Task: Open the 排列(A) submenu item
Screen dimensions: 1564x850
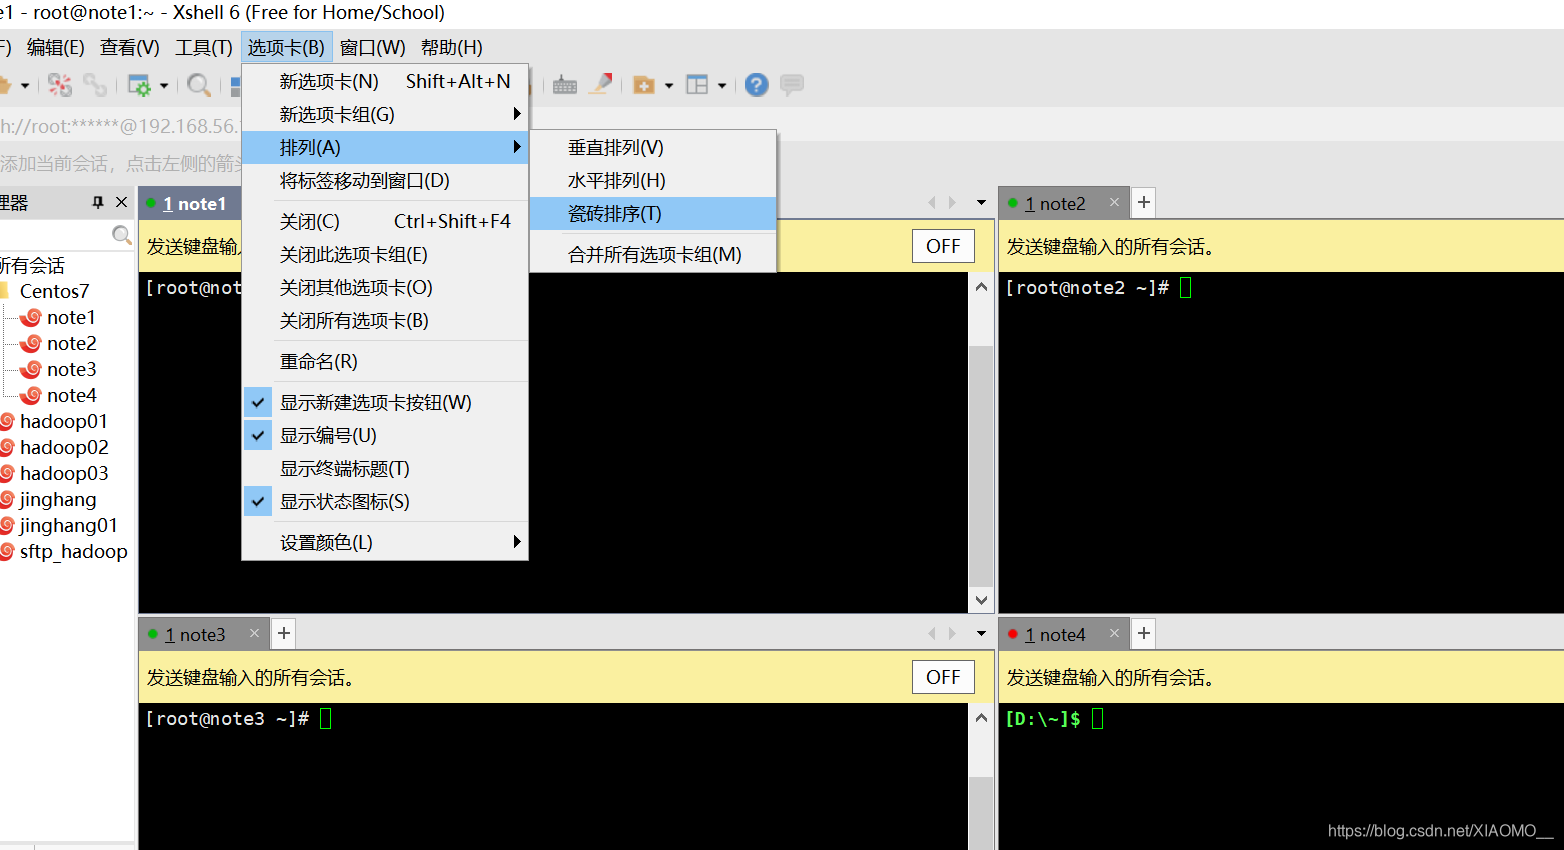Action: 385,147
